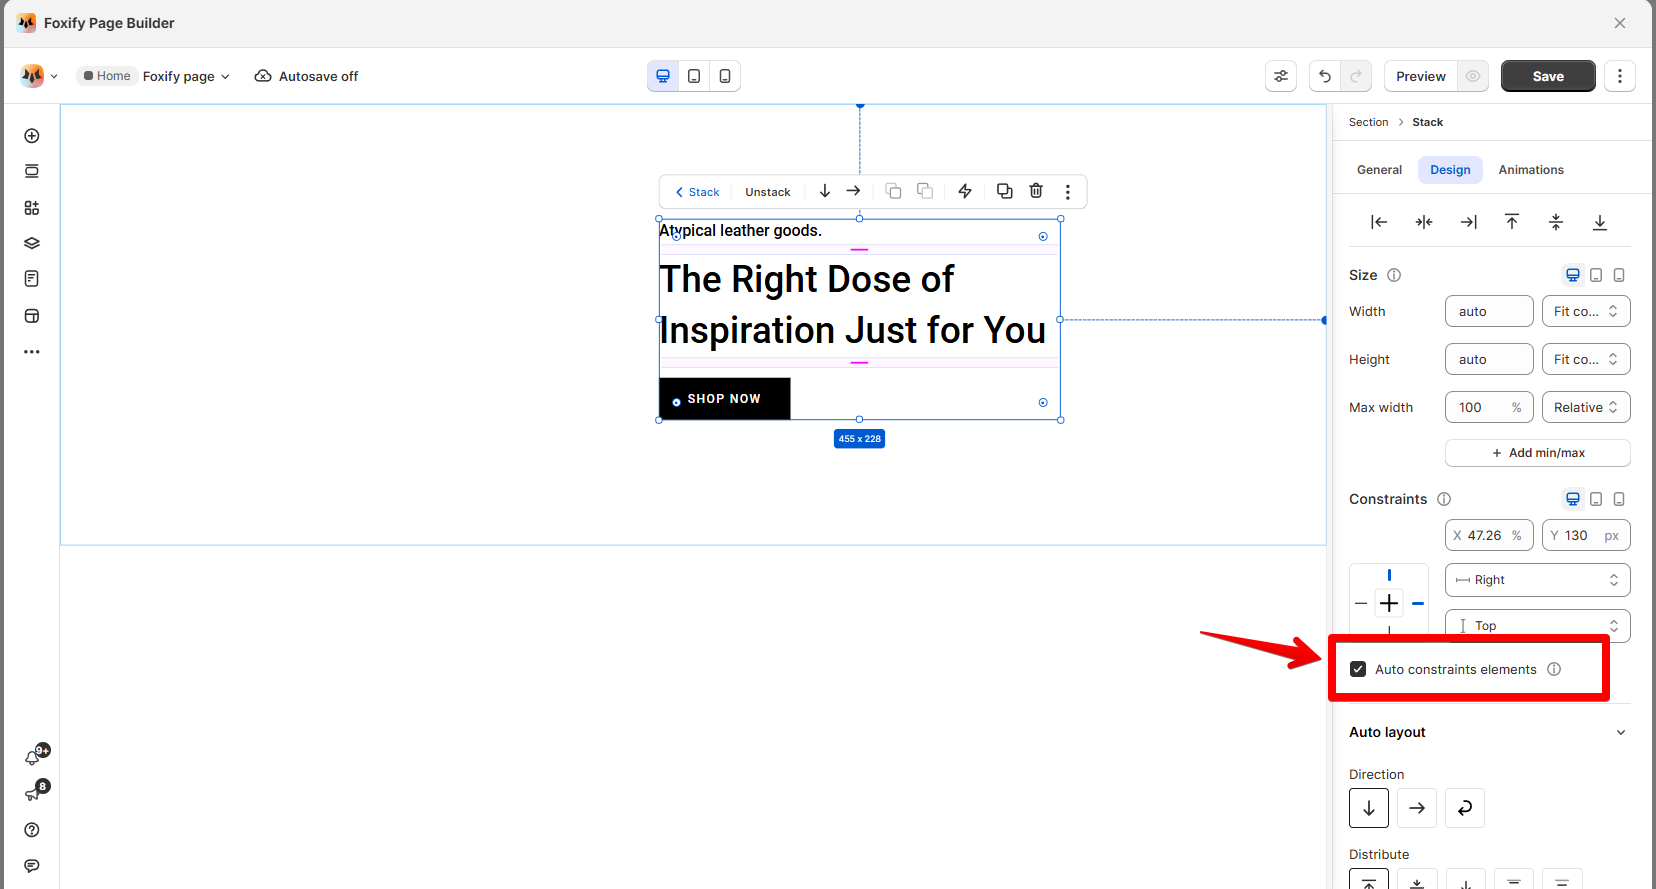
Task: Select wrap Direction in Auto layout
Action: [x=1465, y=808]
